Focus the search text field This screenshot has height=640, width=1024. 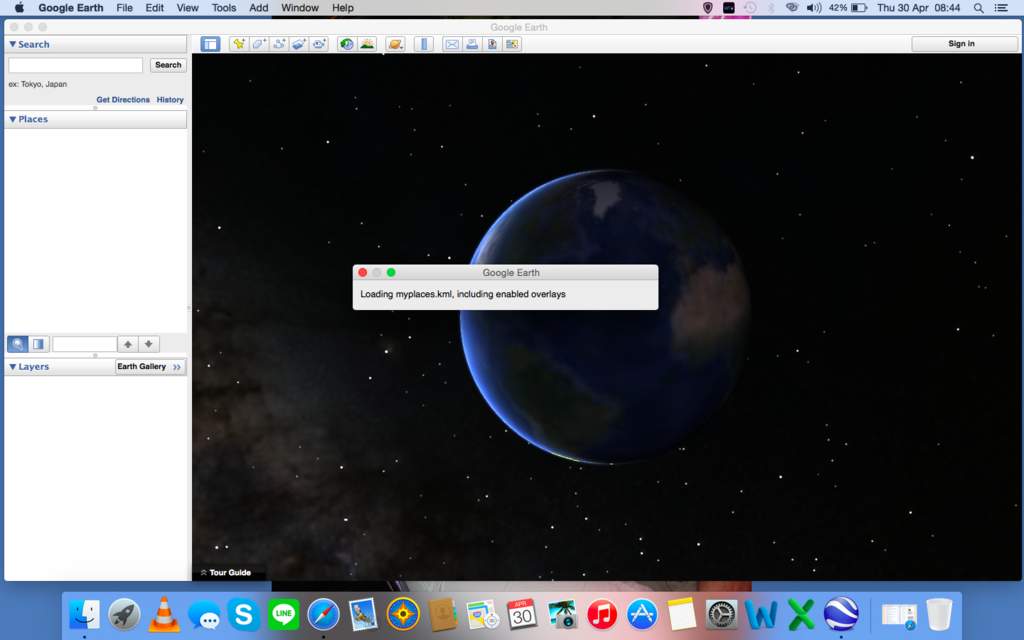(76, 65)
